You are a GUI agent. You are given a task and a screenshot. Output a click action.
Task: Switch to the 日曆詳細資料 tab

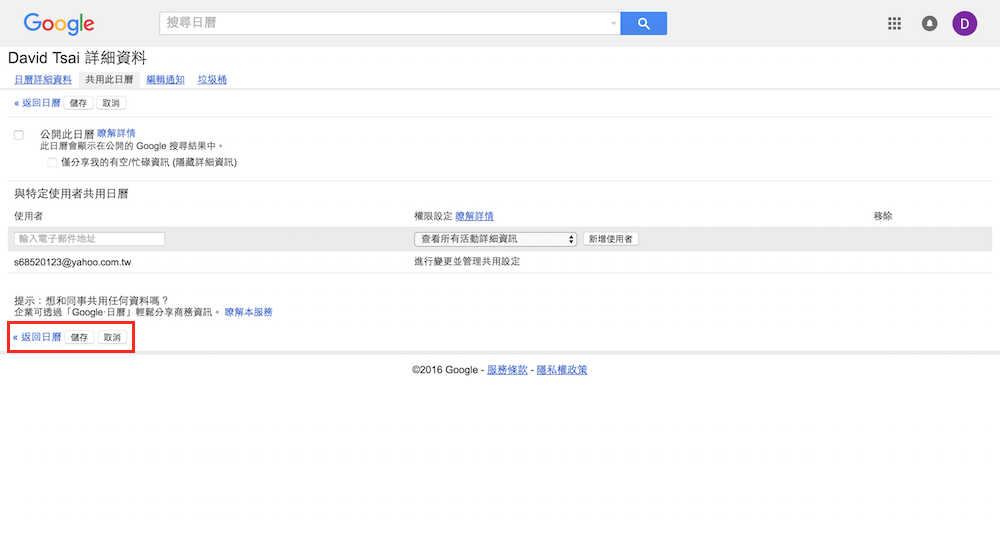pos(43,80)
